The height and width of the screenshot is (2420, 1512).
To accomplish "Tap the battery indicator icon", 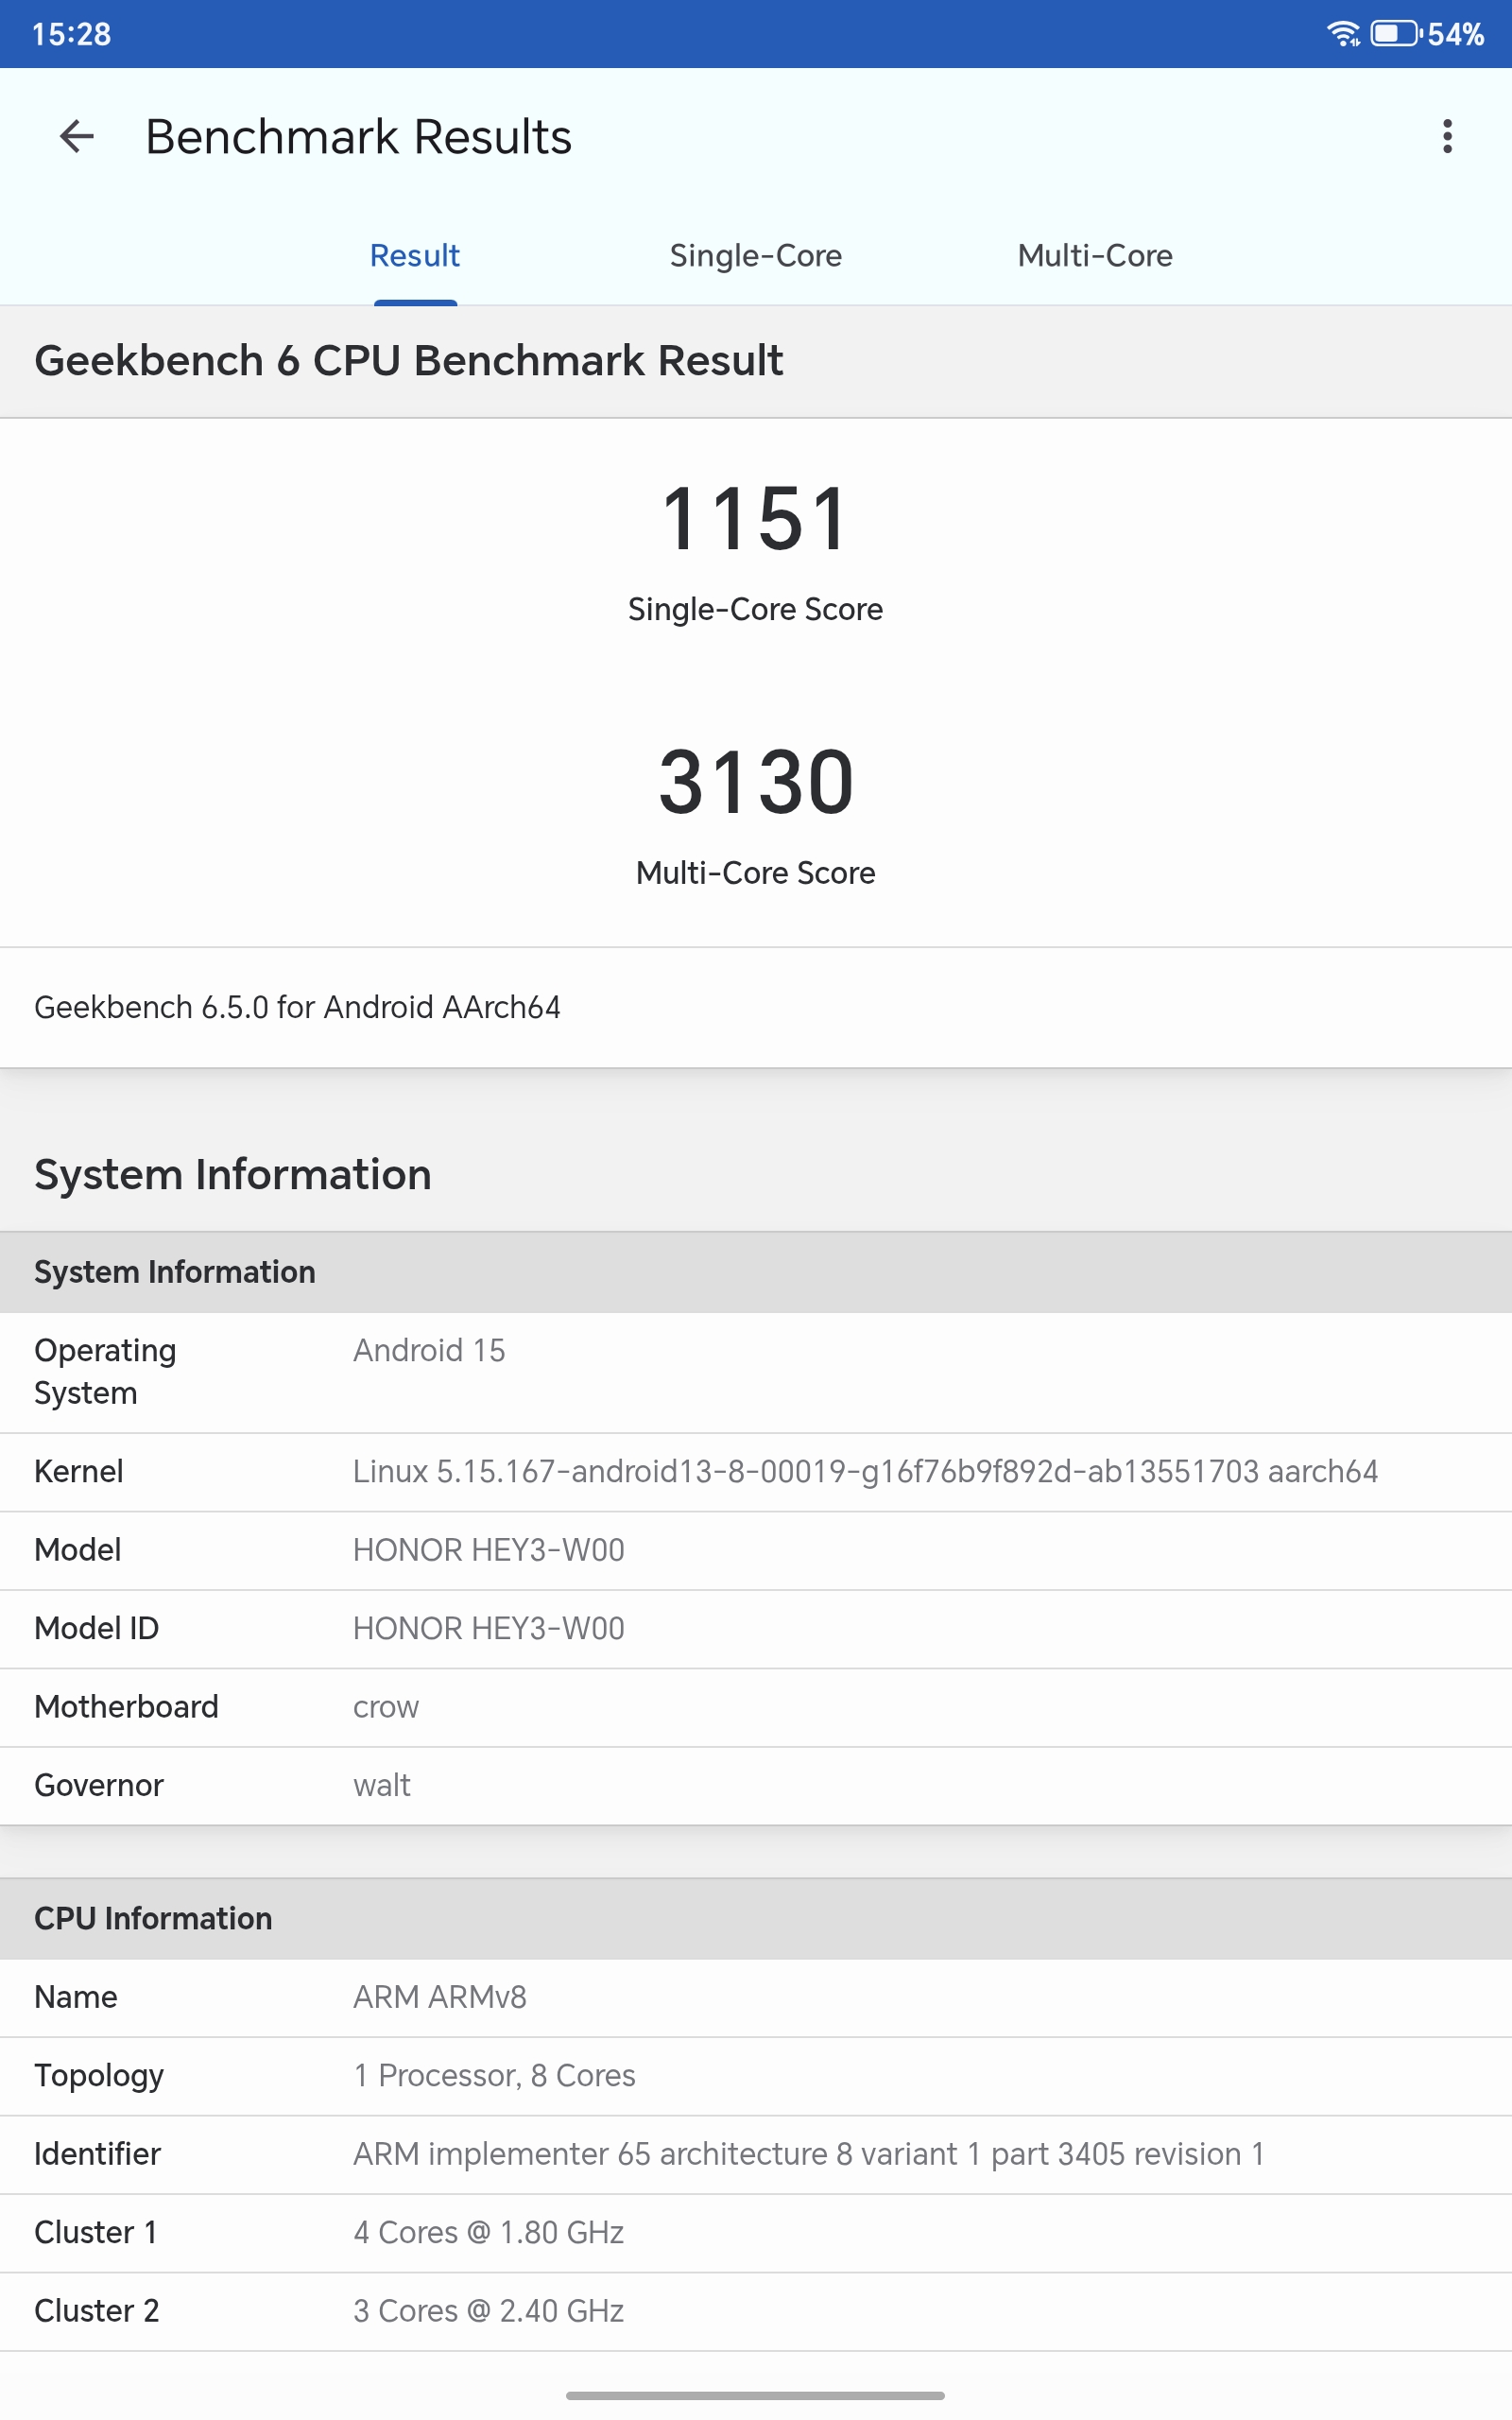I will pyautogui.click(x=1396, y=34).
